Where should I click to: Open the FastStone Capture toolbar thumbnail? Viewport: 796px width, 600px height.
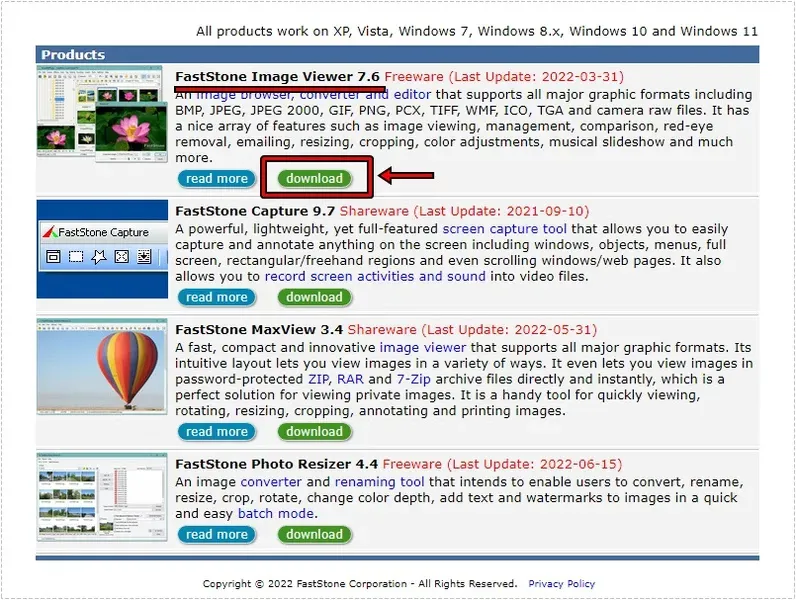pyautogui.click(x=102, y=249)
